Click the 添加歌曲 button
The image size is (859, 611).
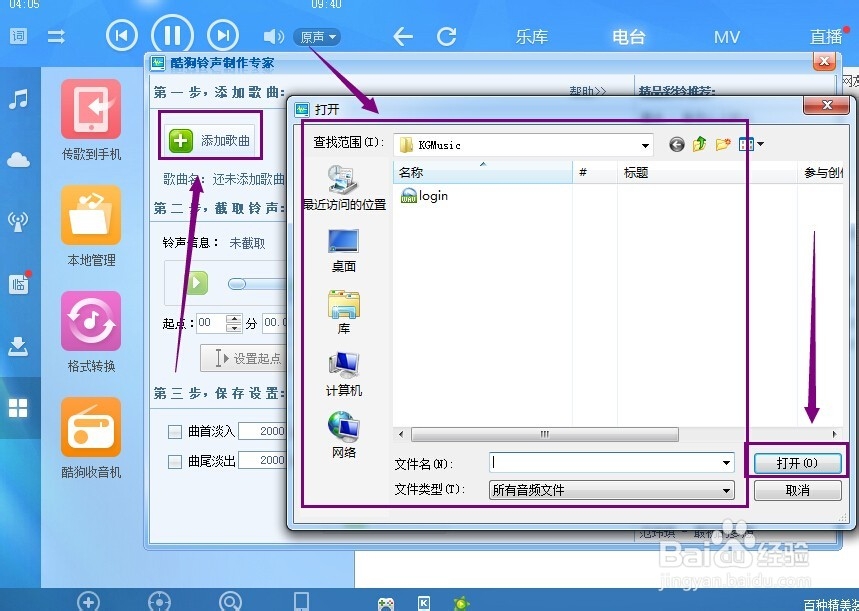210,141
